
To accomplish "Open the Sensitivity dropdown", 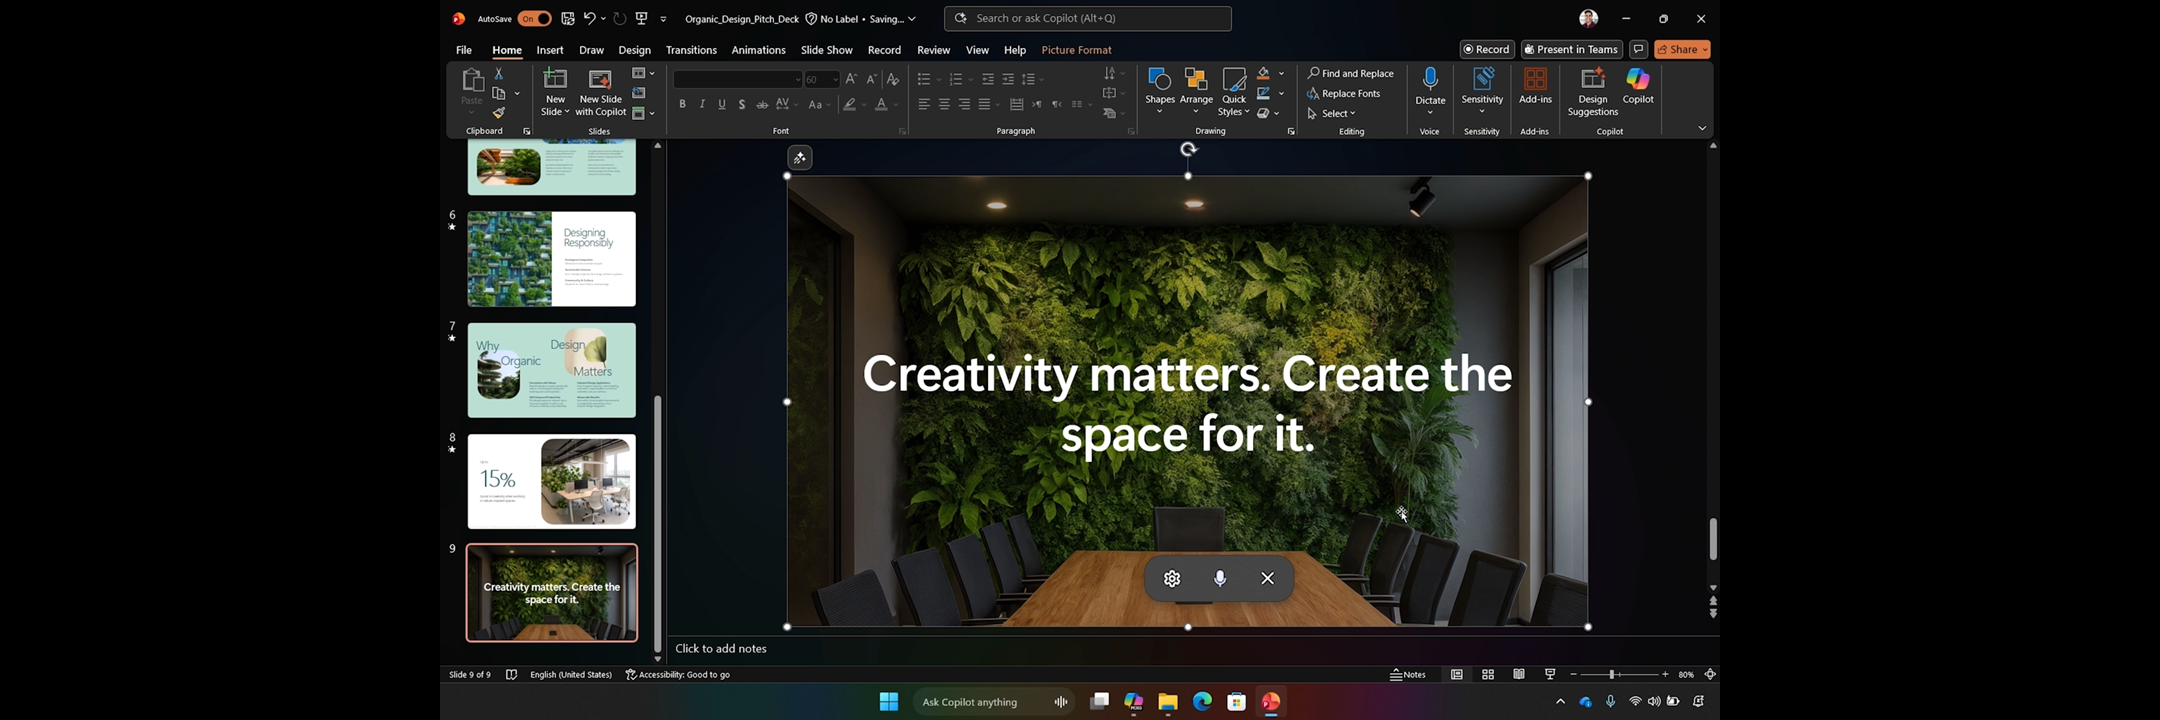I will tap(1482, 91).
